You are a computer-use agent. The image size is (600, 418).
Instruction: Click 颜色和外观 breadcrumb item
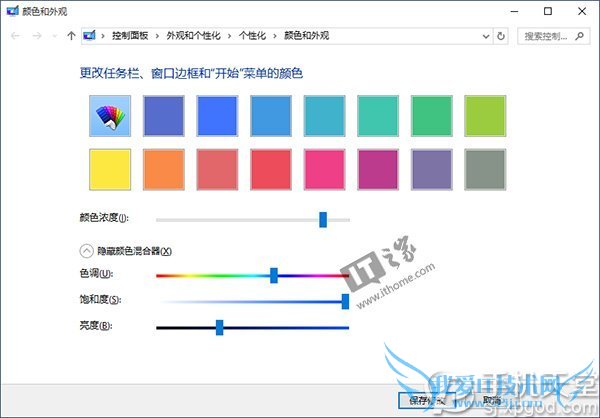[307, 36]
